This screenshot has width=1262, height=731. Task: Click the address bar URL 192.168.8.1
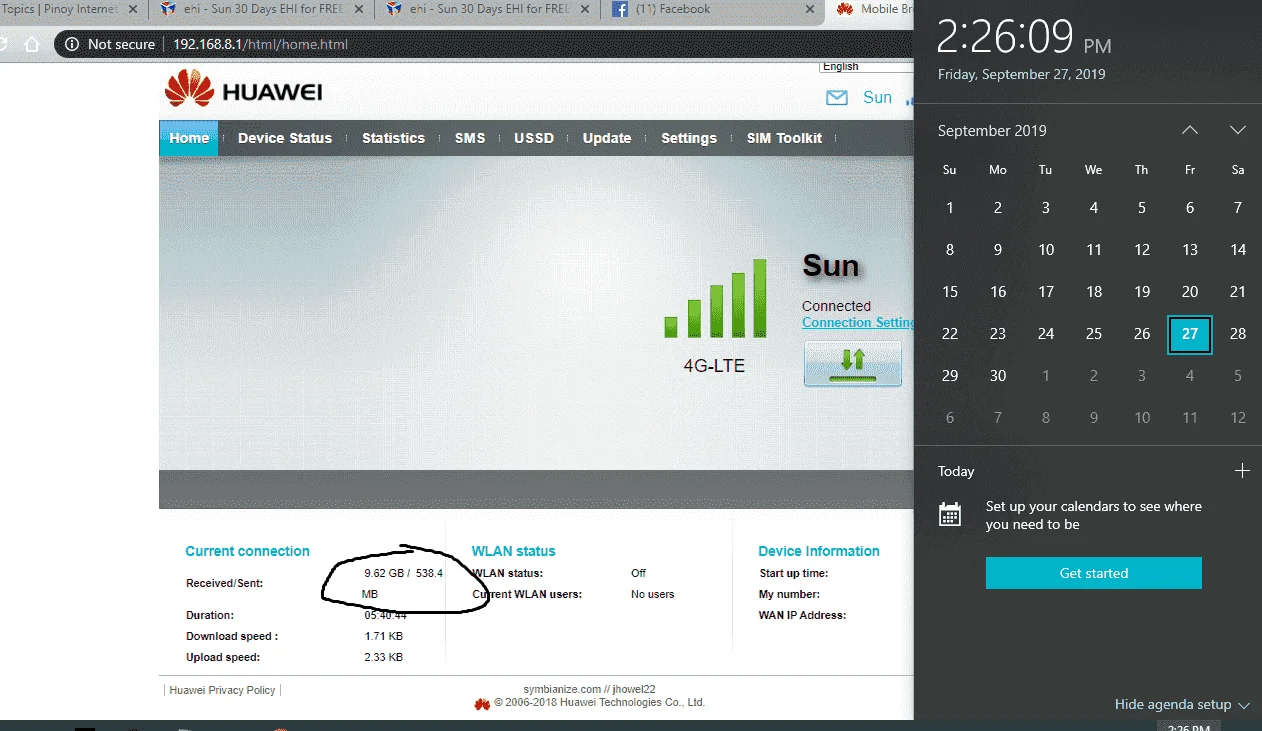260,44
